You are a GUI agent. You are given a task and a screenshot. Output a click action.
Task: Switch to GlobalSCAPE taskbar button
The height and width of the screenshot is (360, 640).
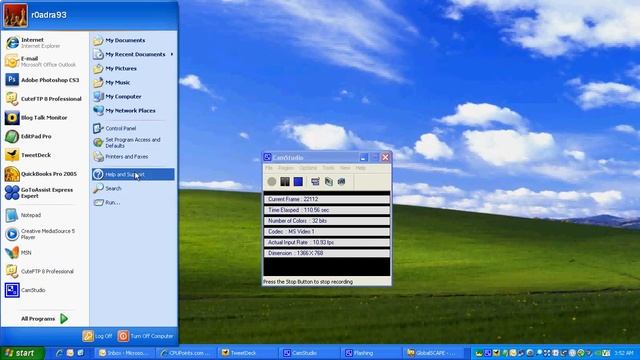pos(434,353)
